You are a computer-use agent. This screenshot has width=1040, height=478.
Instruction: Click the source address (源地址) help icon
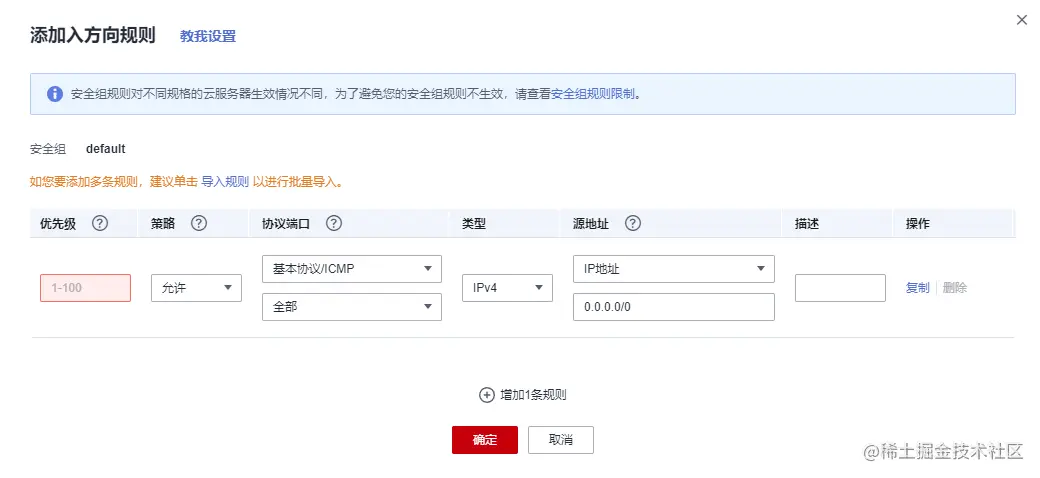[x=633, y=223]
